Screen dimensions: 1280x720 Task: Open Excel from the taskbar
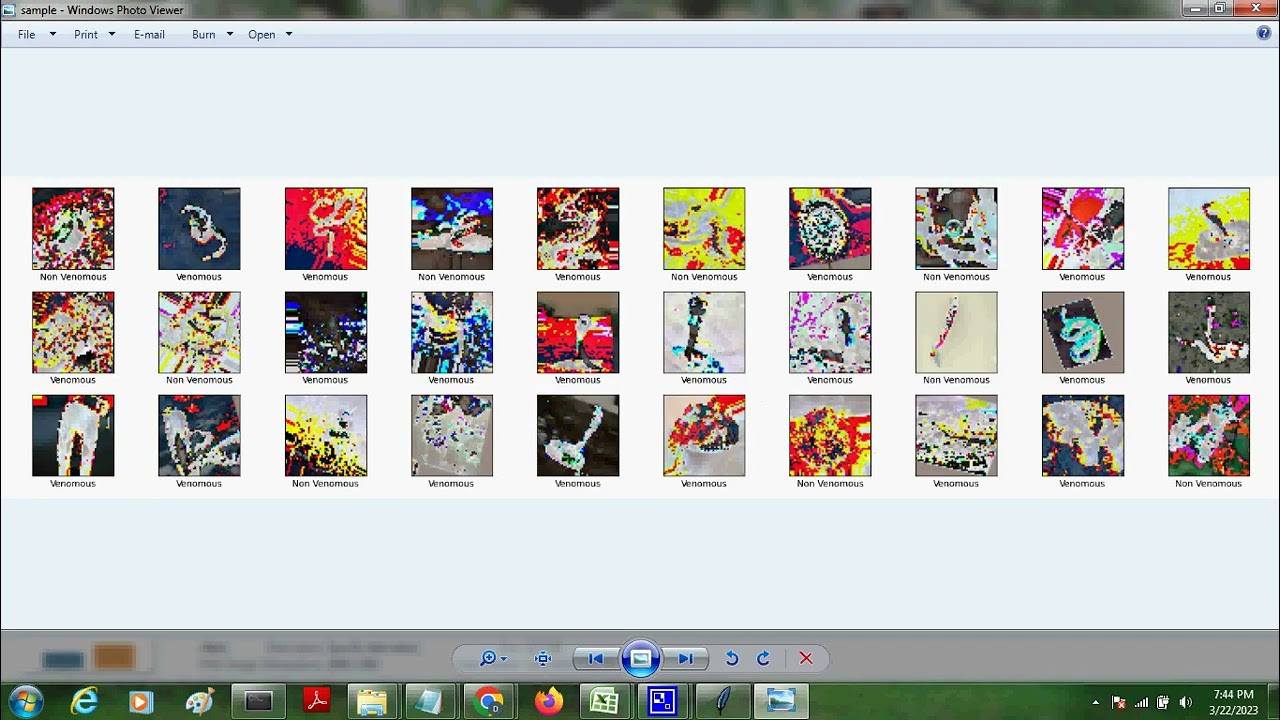[604, 702]
